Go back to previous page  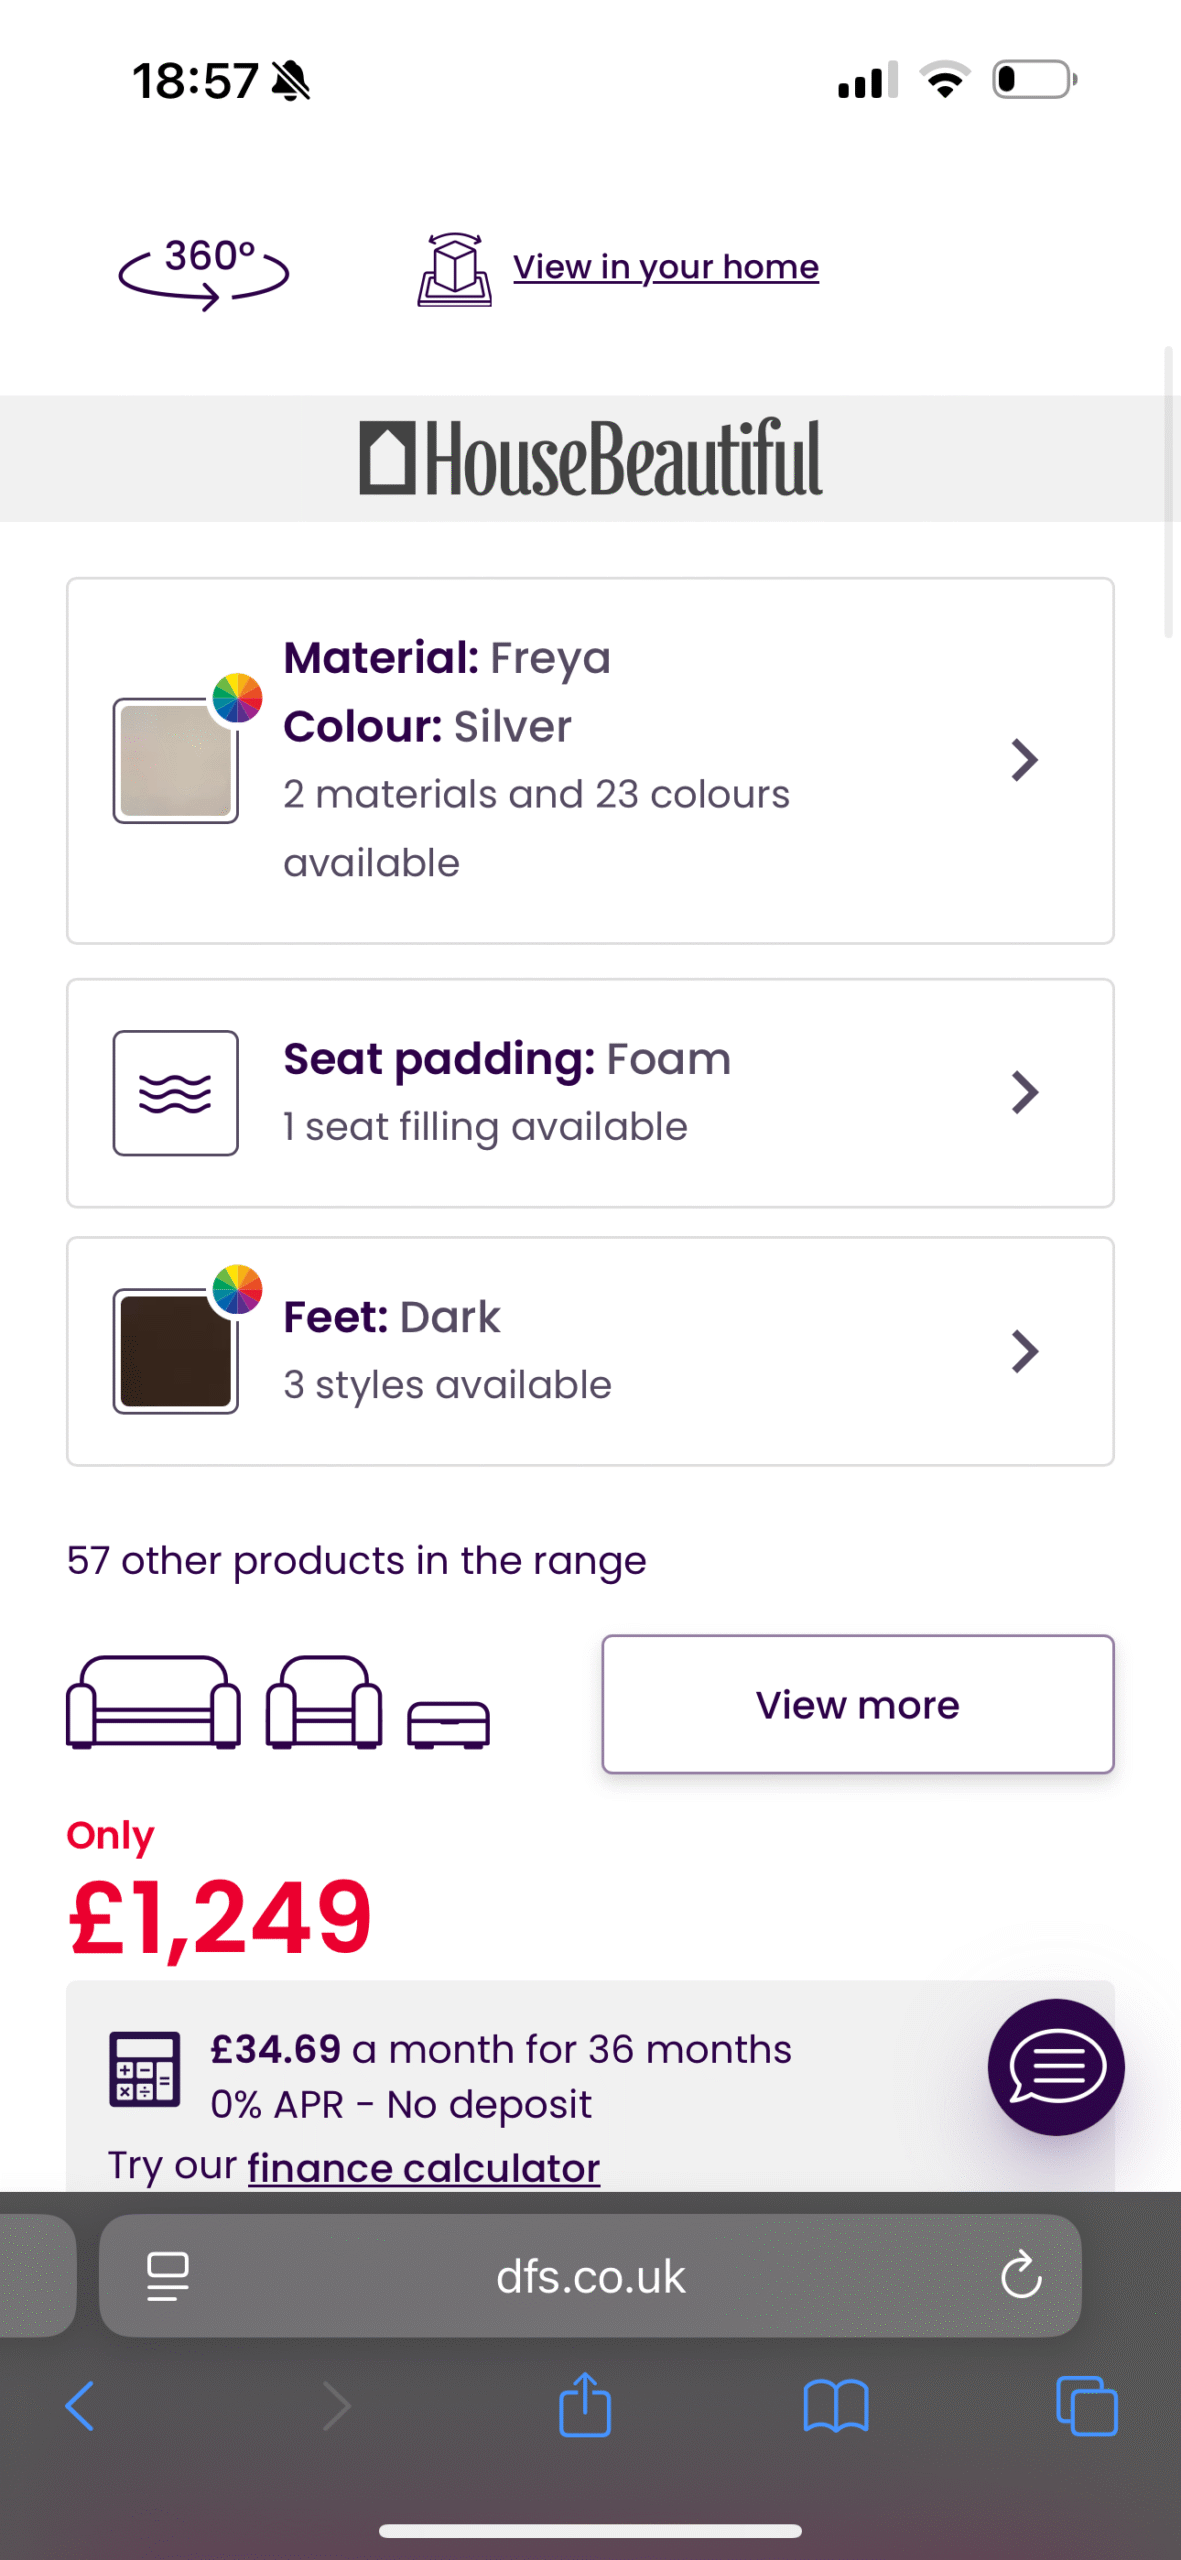pos(80,2406)
